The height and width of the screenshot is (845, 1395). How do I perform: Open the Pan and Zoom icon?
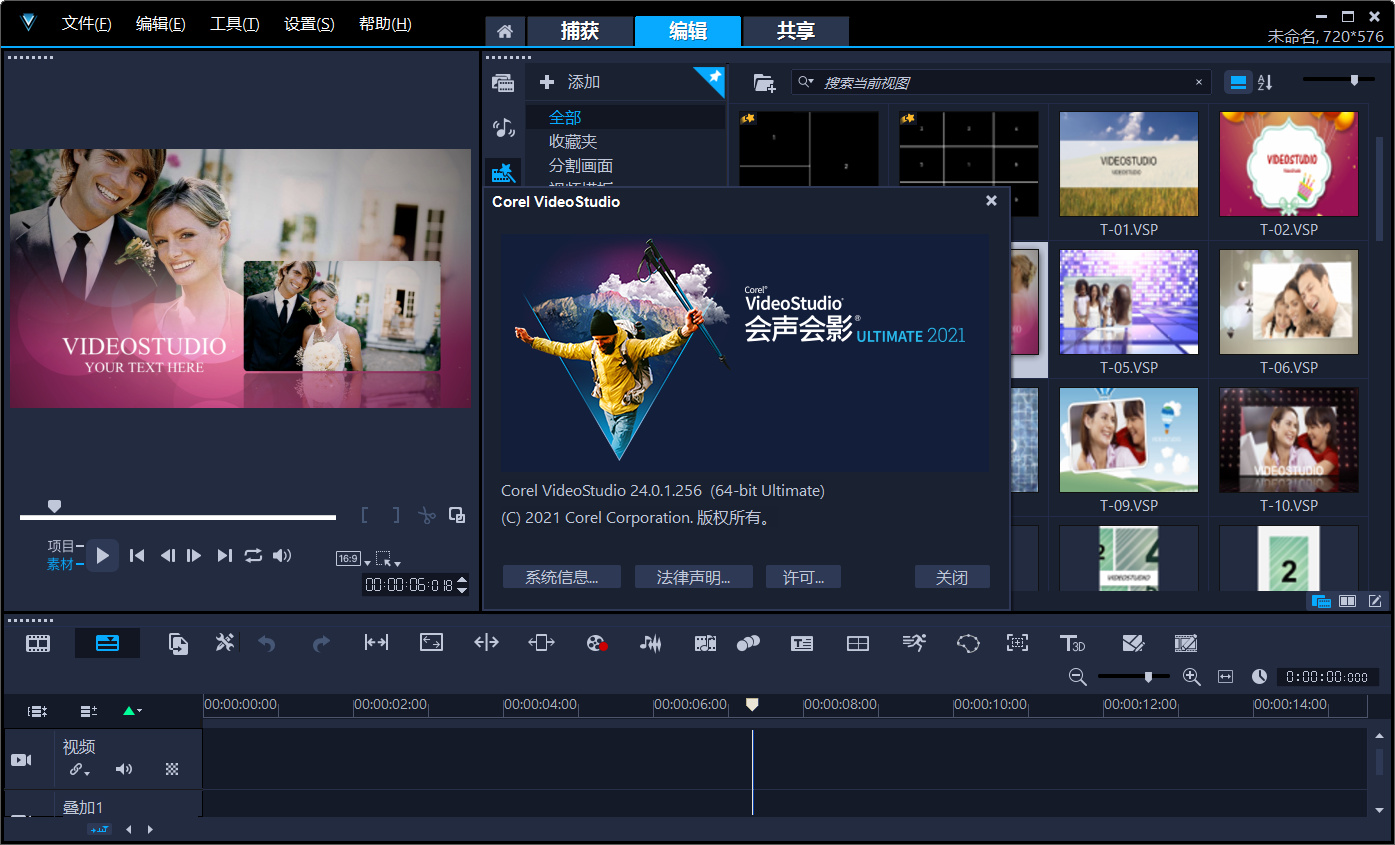click(1017, 643)
